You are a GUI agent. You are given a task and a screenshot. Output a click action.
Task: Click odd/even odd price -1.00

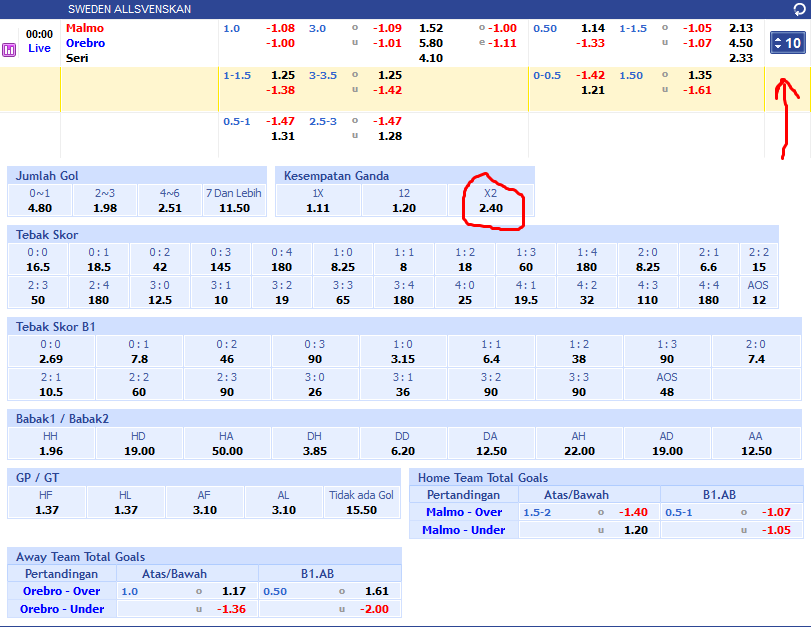(502, 28)
